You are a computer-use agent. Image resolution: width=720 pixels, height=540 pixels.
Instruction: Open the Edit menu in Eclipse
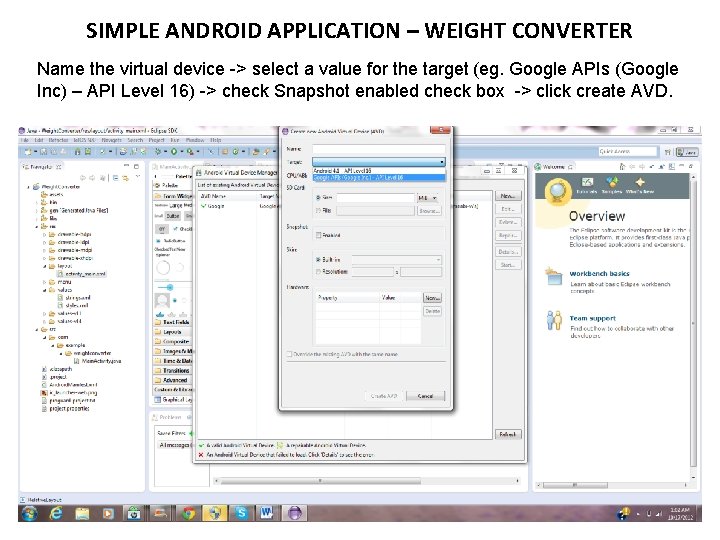pos(39,140)
